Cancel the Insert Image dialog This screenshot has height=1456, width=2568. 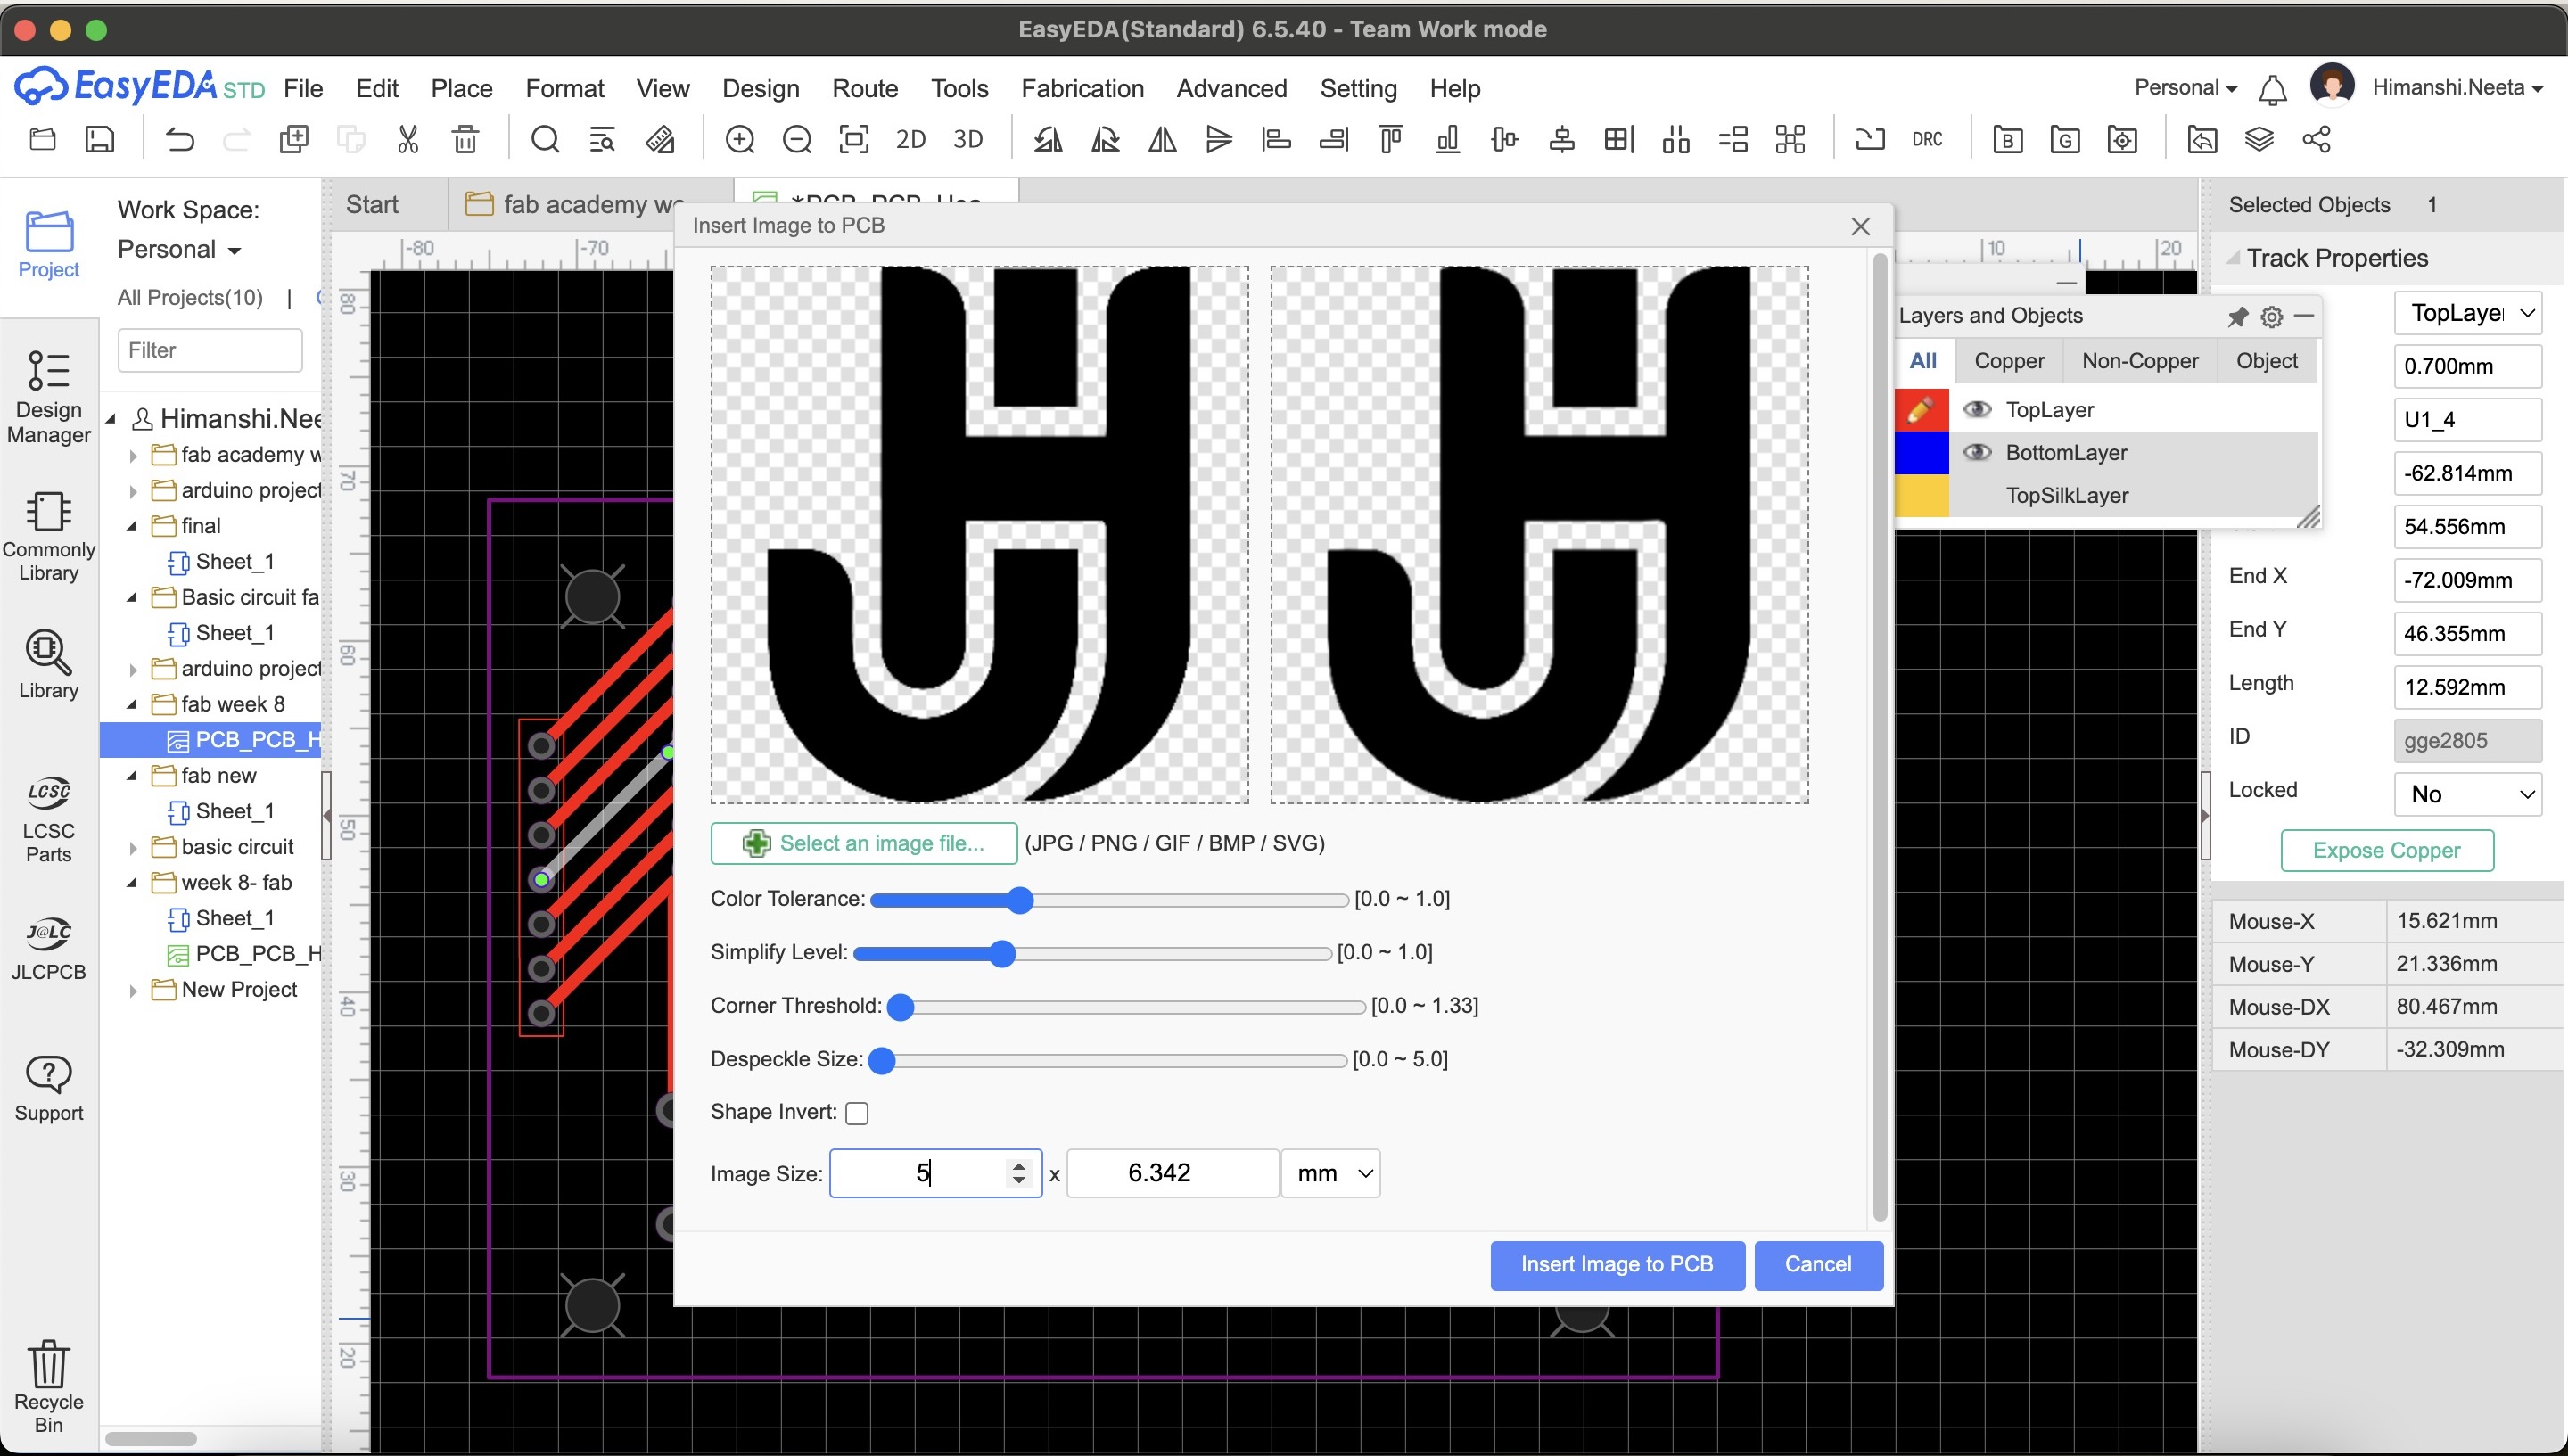(1818, 1265)
